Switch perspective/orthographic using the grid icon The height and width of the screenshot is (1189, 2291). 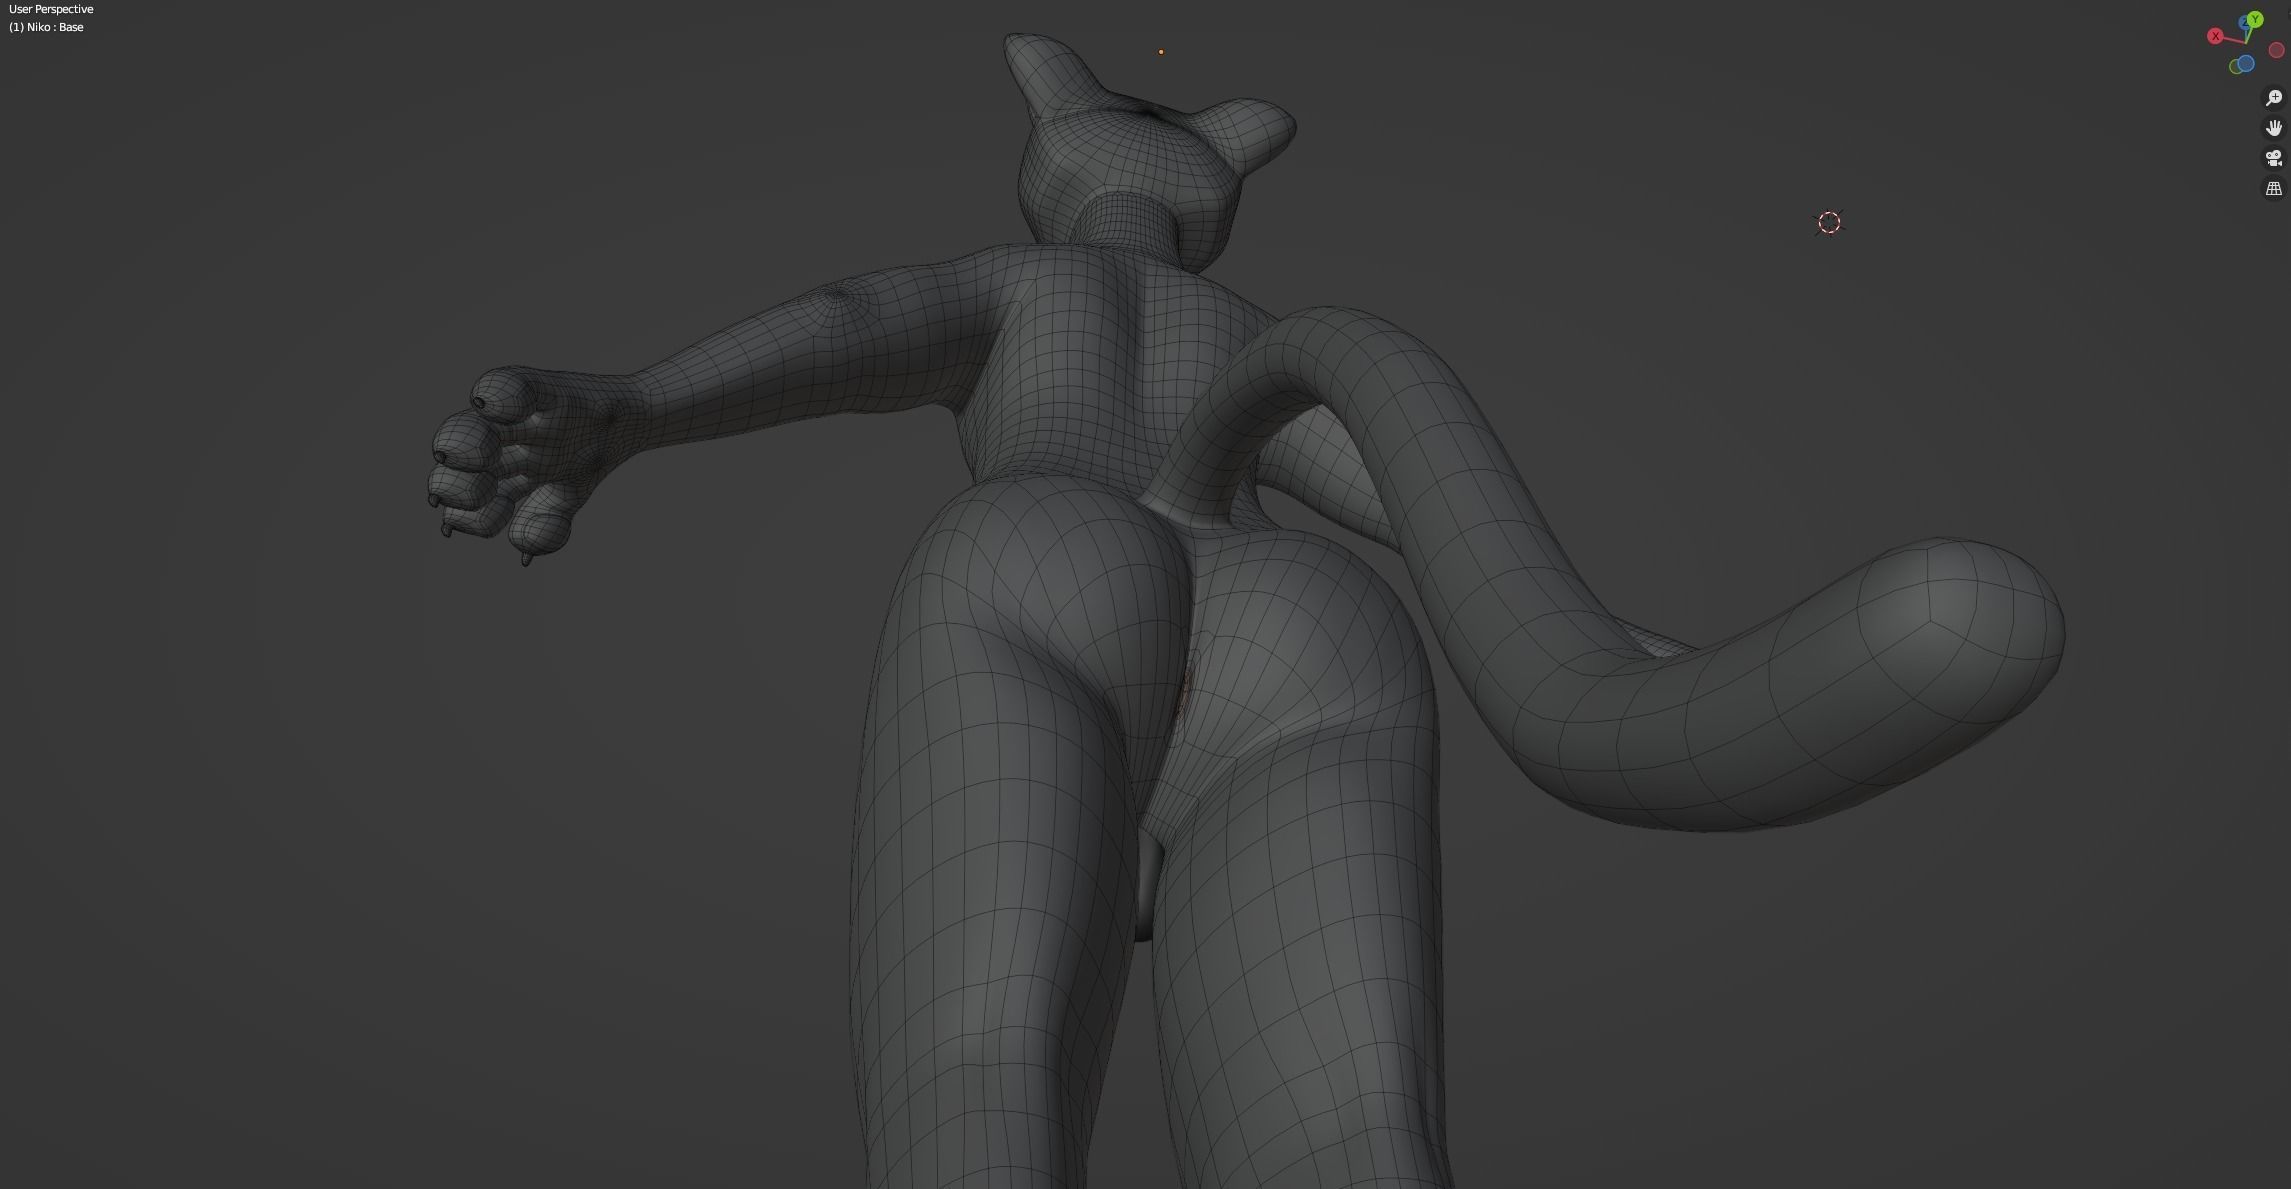[x=2274, y=188]
